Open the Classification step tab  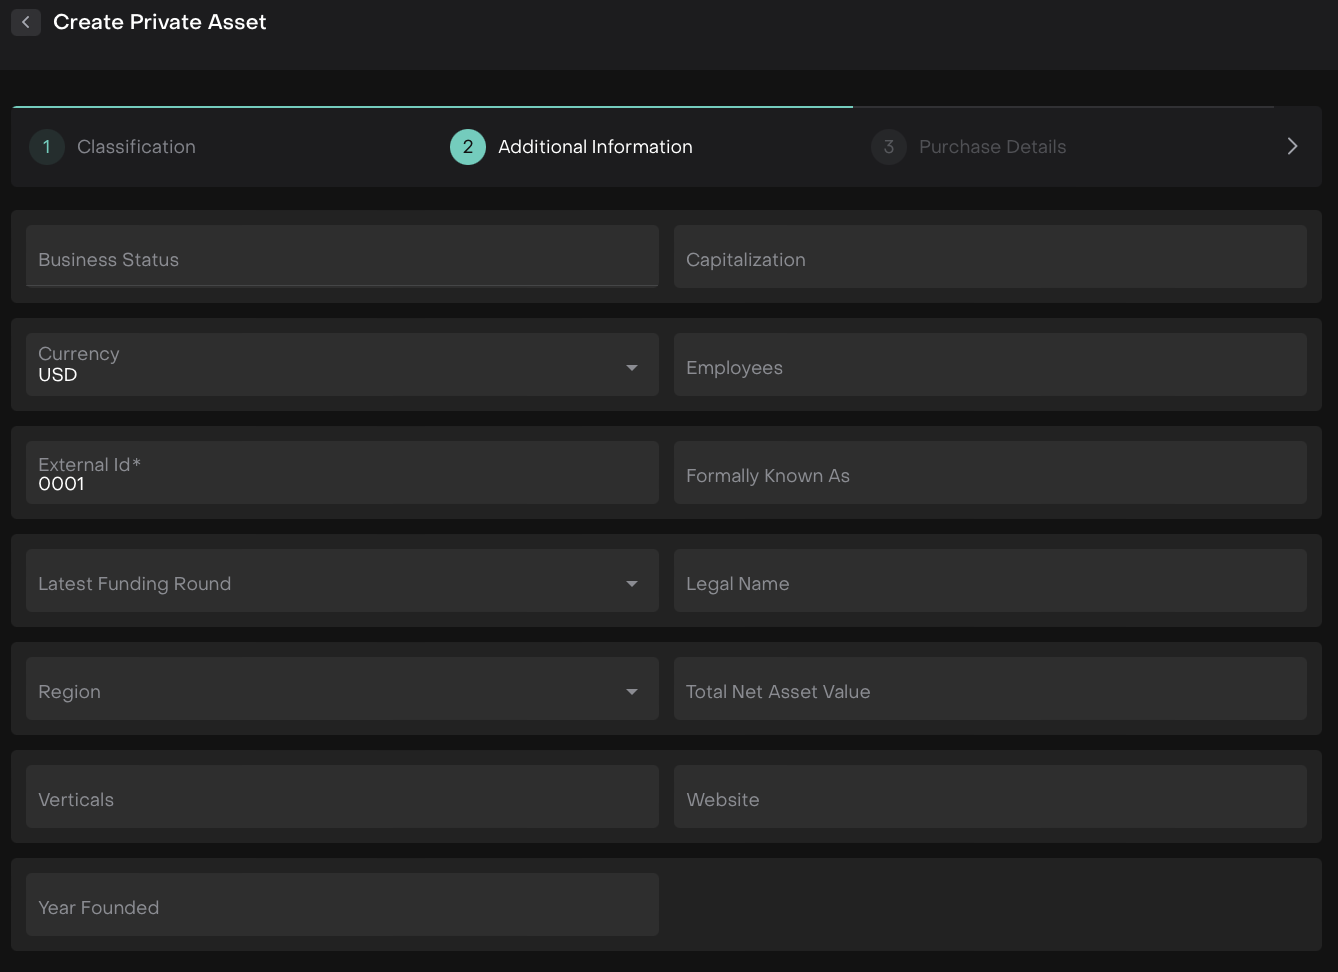coord(136,147)
